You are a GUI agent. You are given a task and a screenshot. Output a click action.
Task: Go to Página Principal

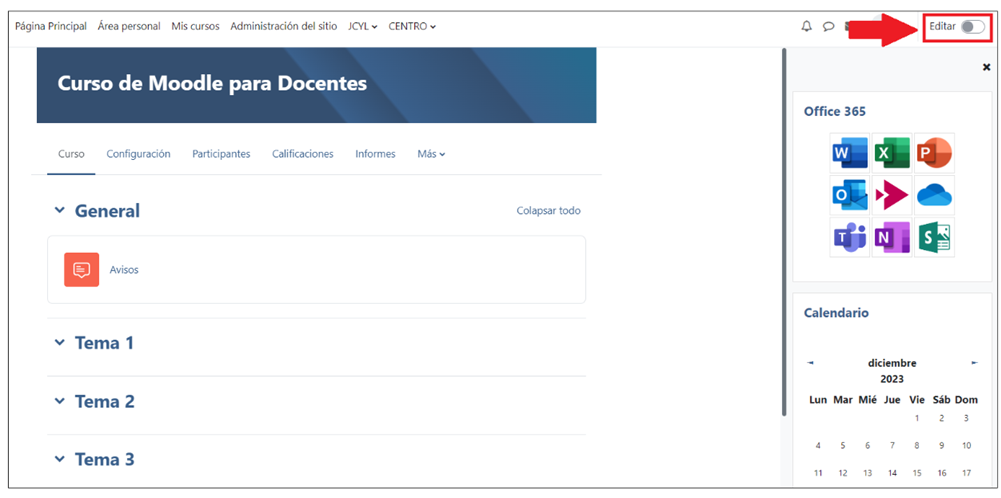pos(51,26)
